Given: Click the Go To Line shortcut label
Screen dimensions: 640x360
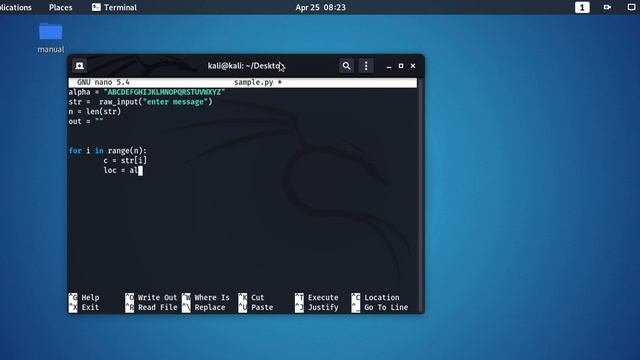Looking at the screenshot, I should 386,307.
